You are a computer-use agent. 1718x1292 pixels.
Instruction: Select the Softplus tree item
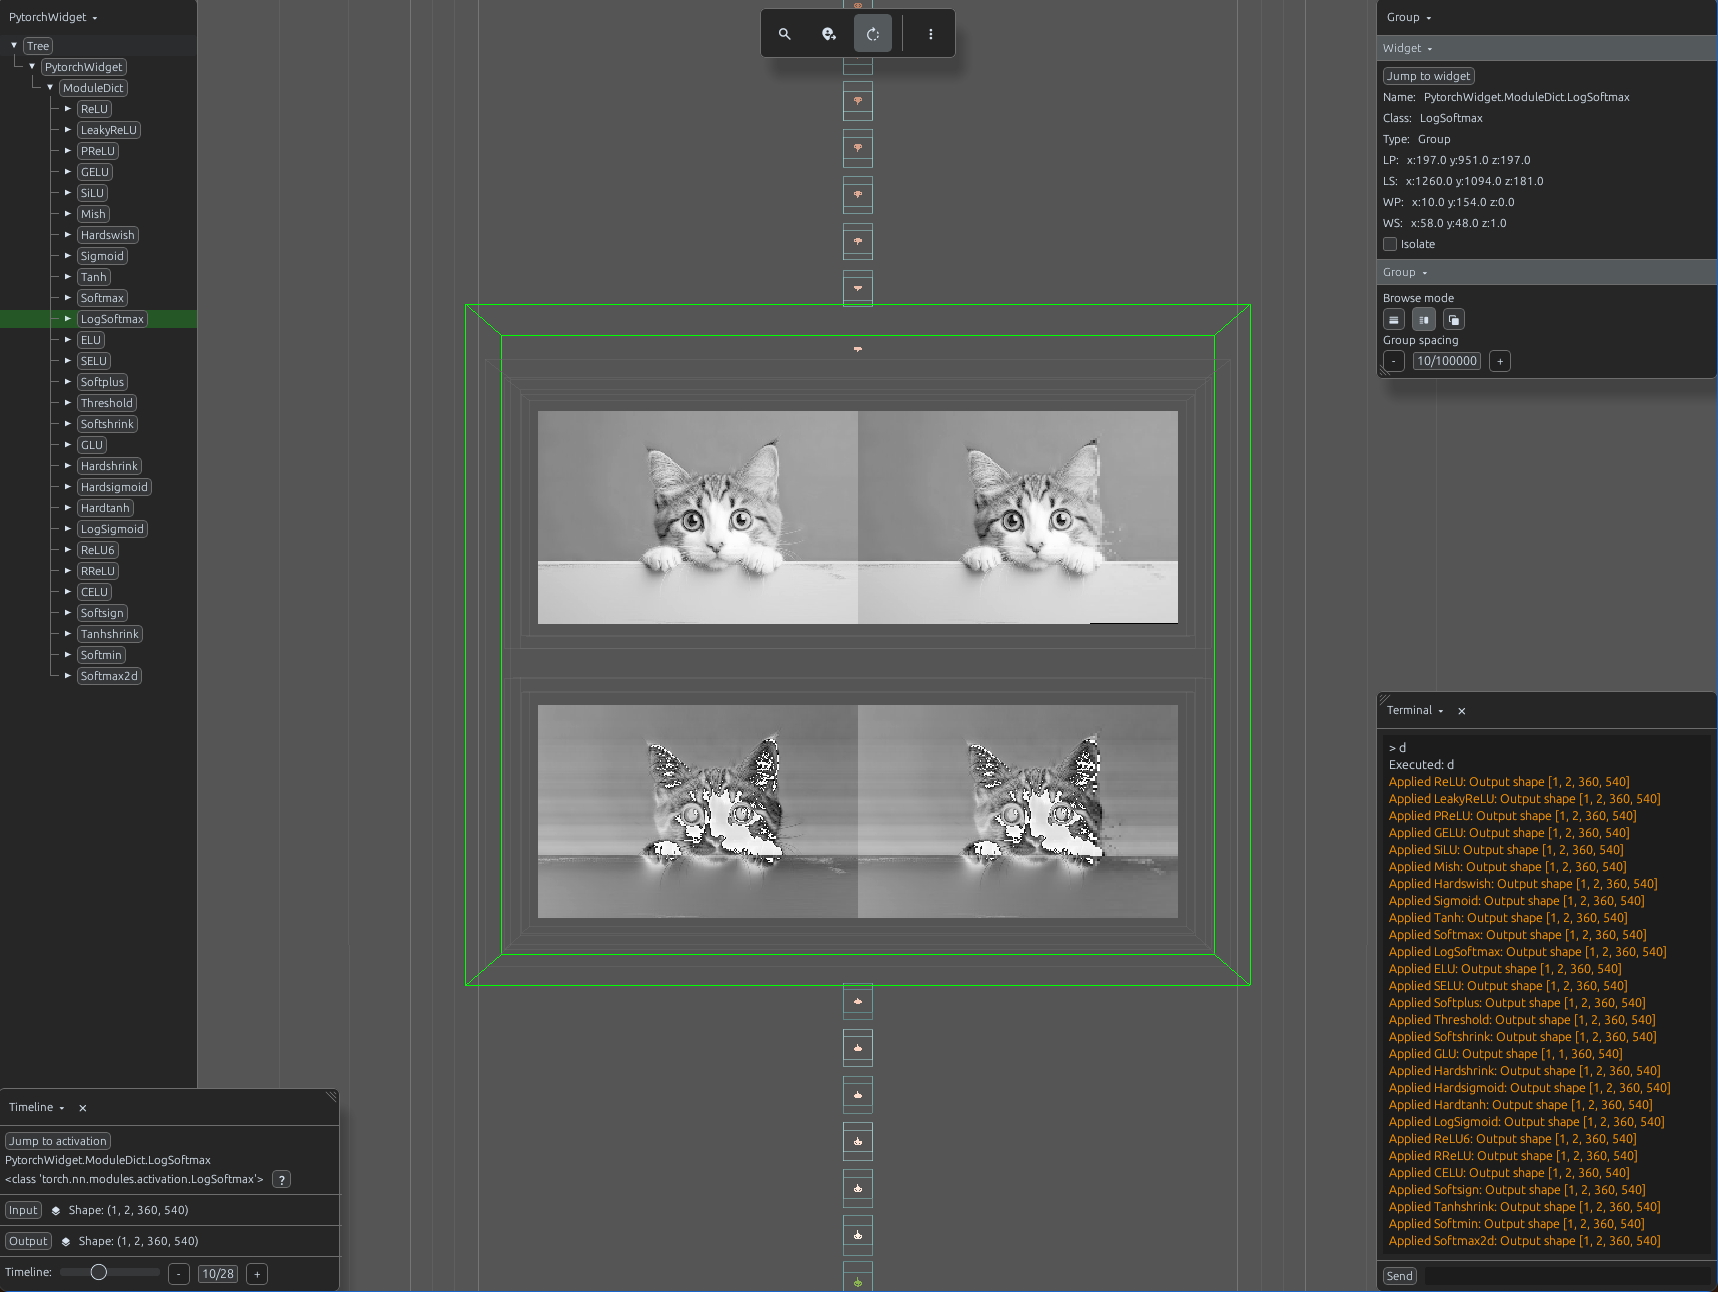(x=102, y=382)
